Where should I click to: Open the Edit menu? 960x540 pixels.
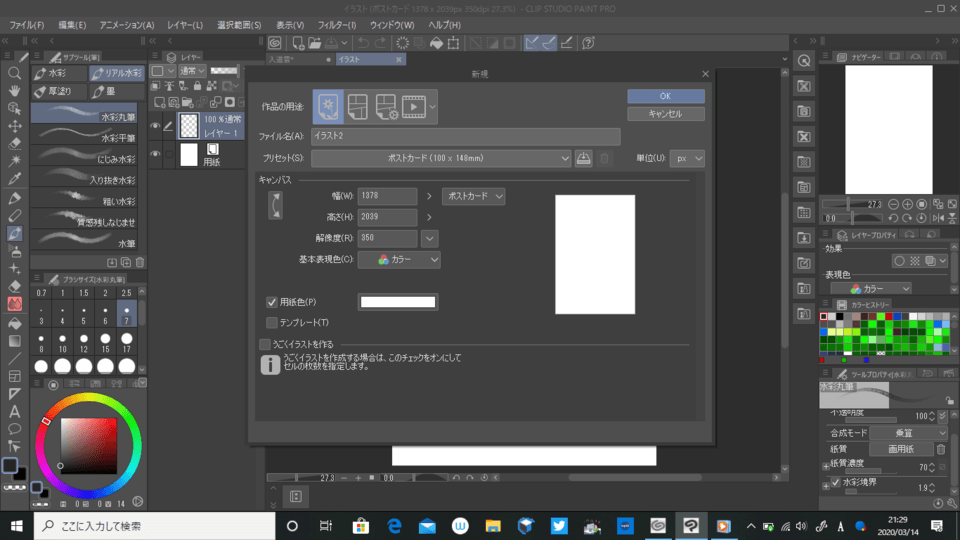[x=72, y=25]
